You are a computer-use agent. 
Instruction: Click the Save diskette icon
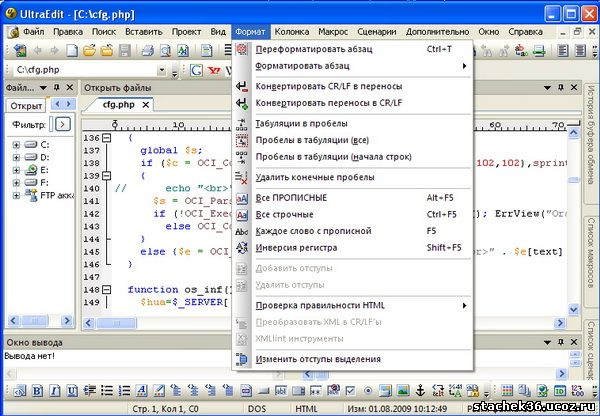125,51
